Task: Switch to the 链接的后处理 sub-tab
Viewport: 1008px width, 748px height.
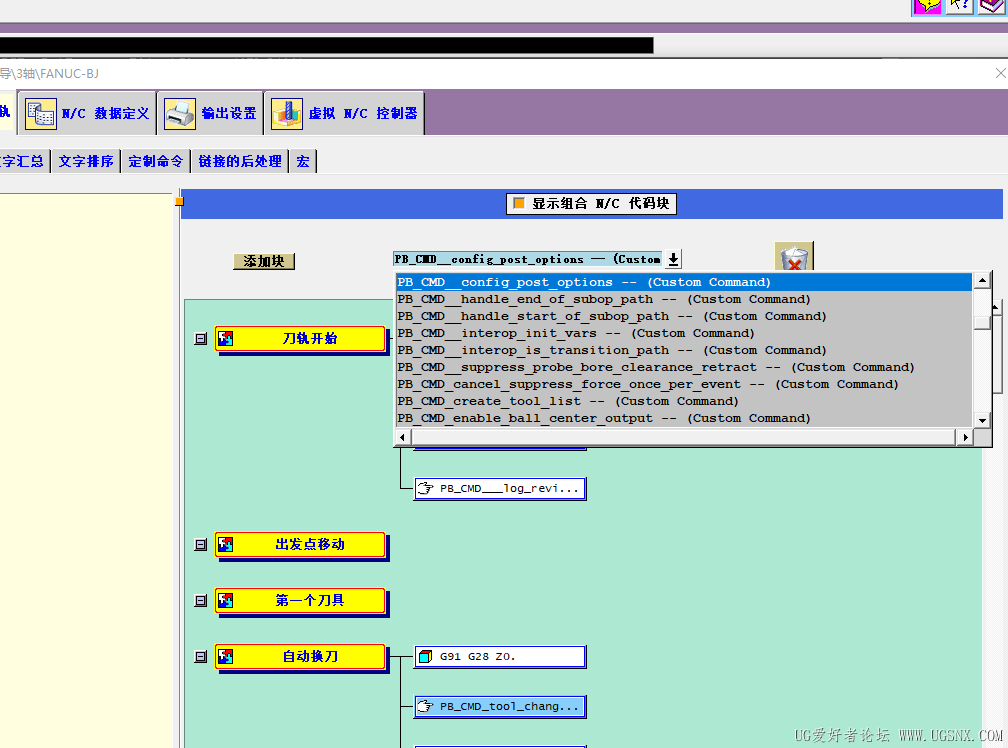Action: (x=240, y=161)
